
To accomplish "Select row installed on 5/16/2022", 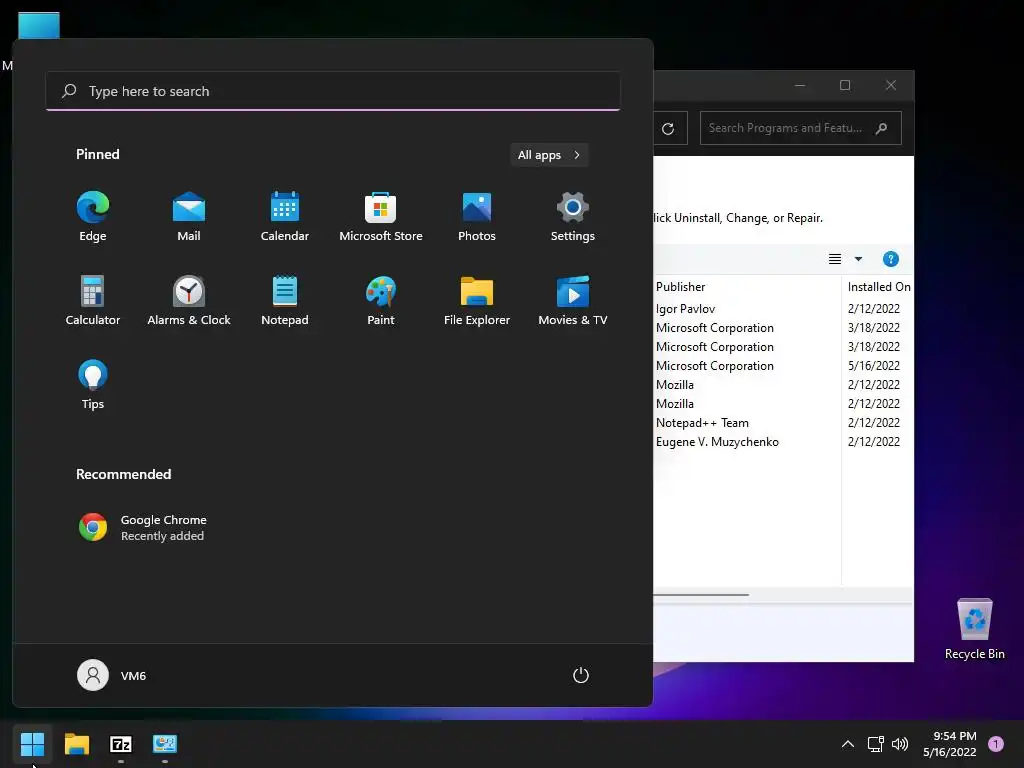I will click(784, 366).
